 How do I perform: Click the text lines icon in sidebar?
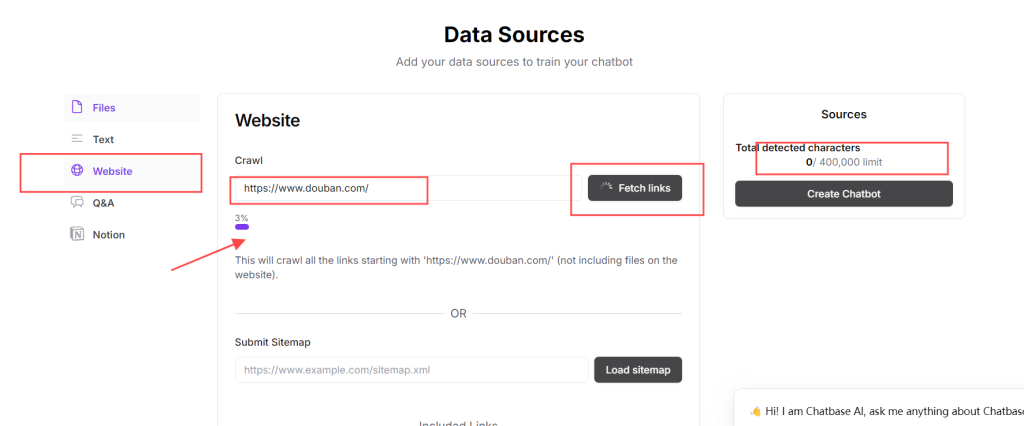point(77,139)
